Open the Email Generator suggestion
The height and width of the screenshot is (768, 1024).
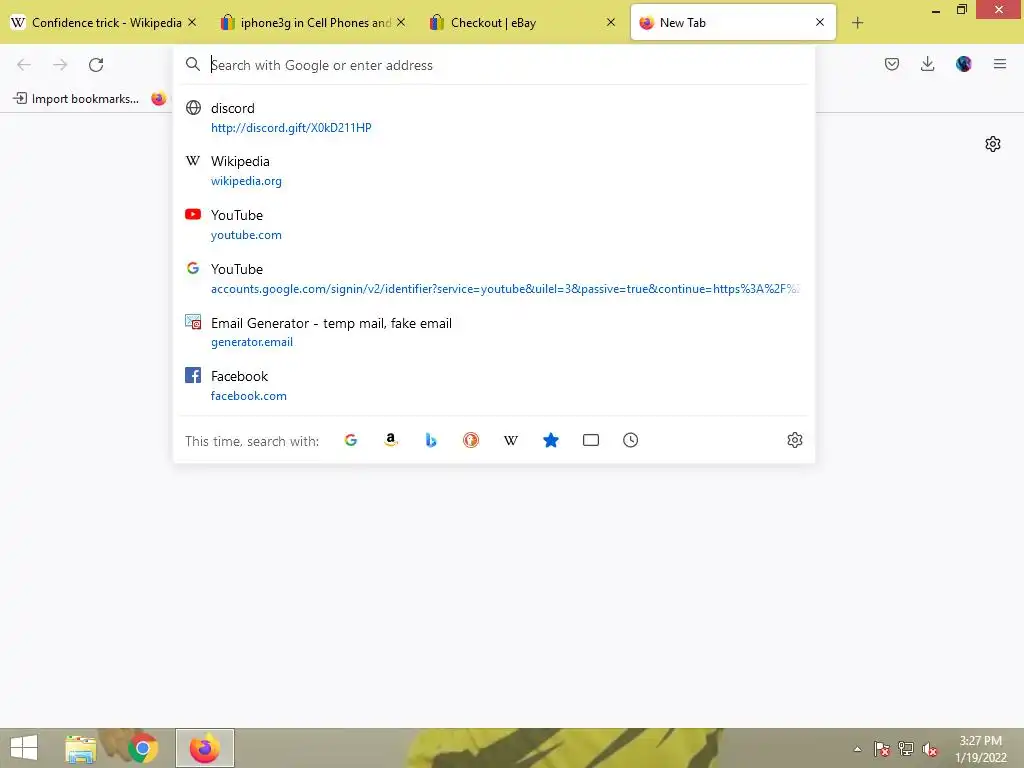click(x=494, y=332)
